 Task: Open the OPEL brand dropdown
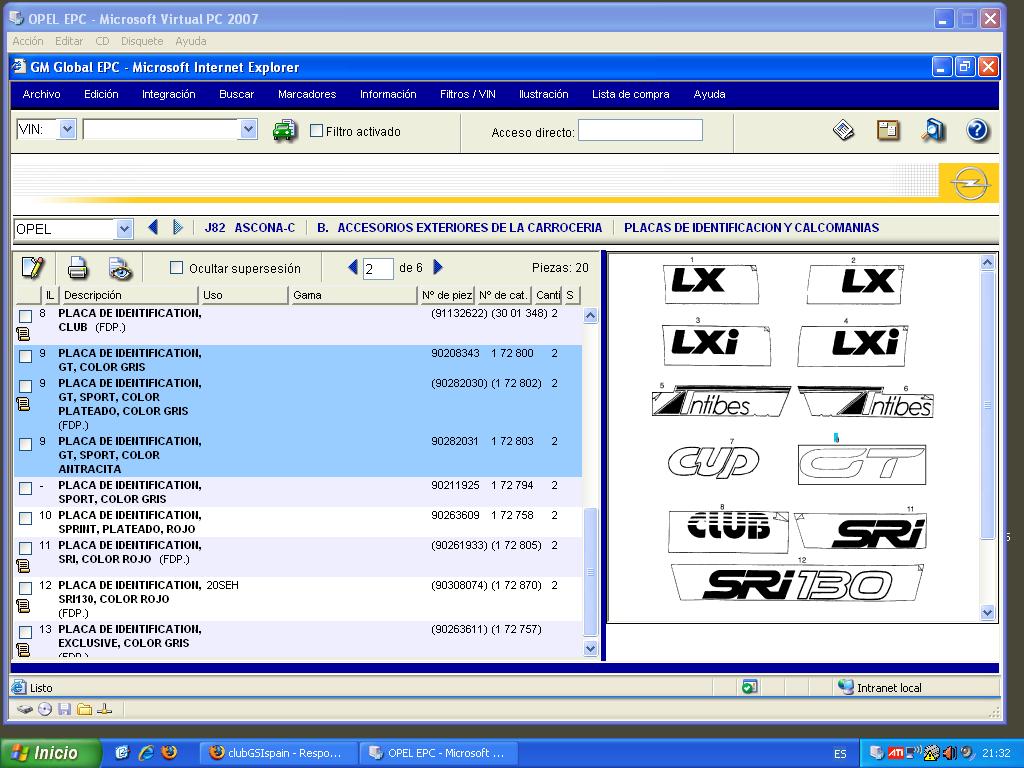coord(124,229)
